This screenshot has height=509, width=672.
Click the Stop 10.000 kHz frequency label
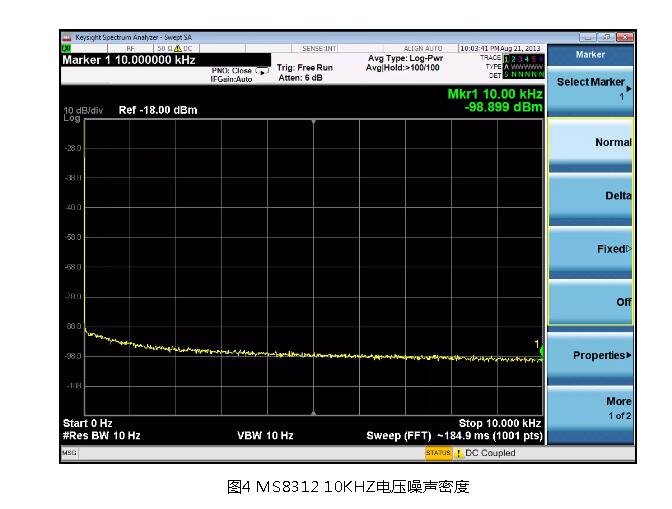click(x=499, y=423)
